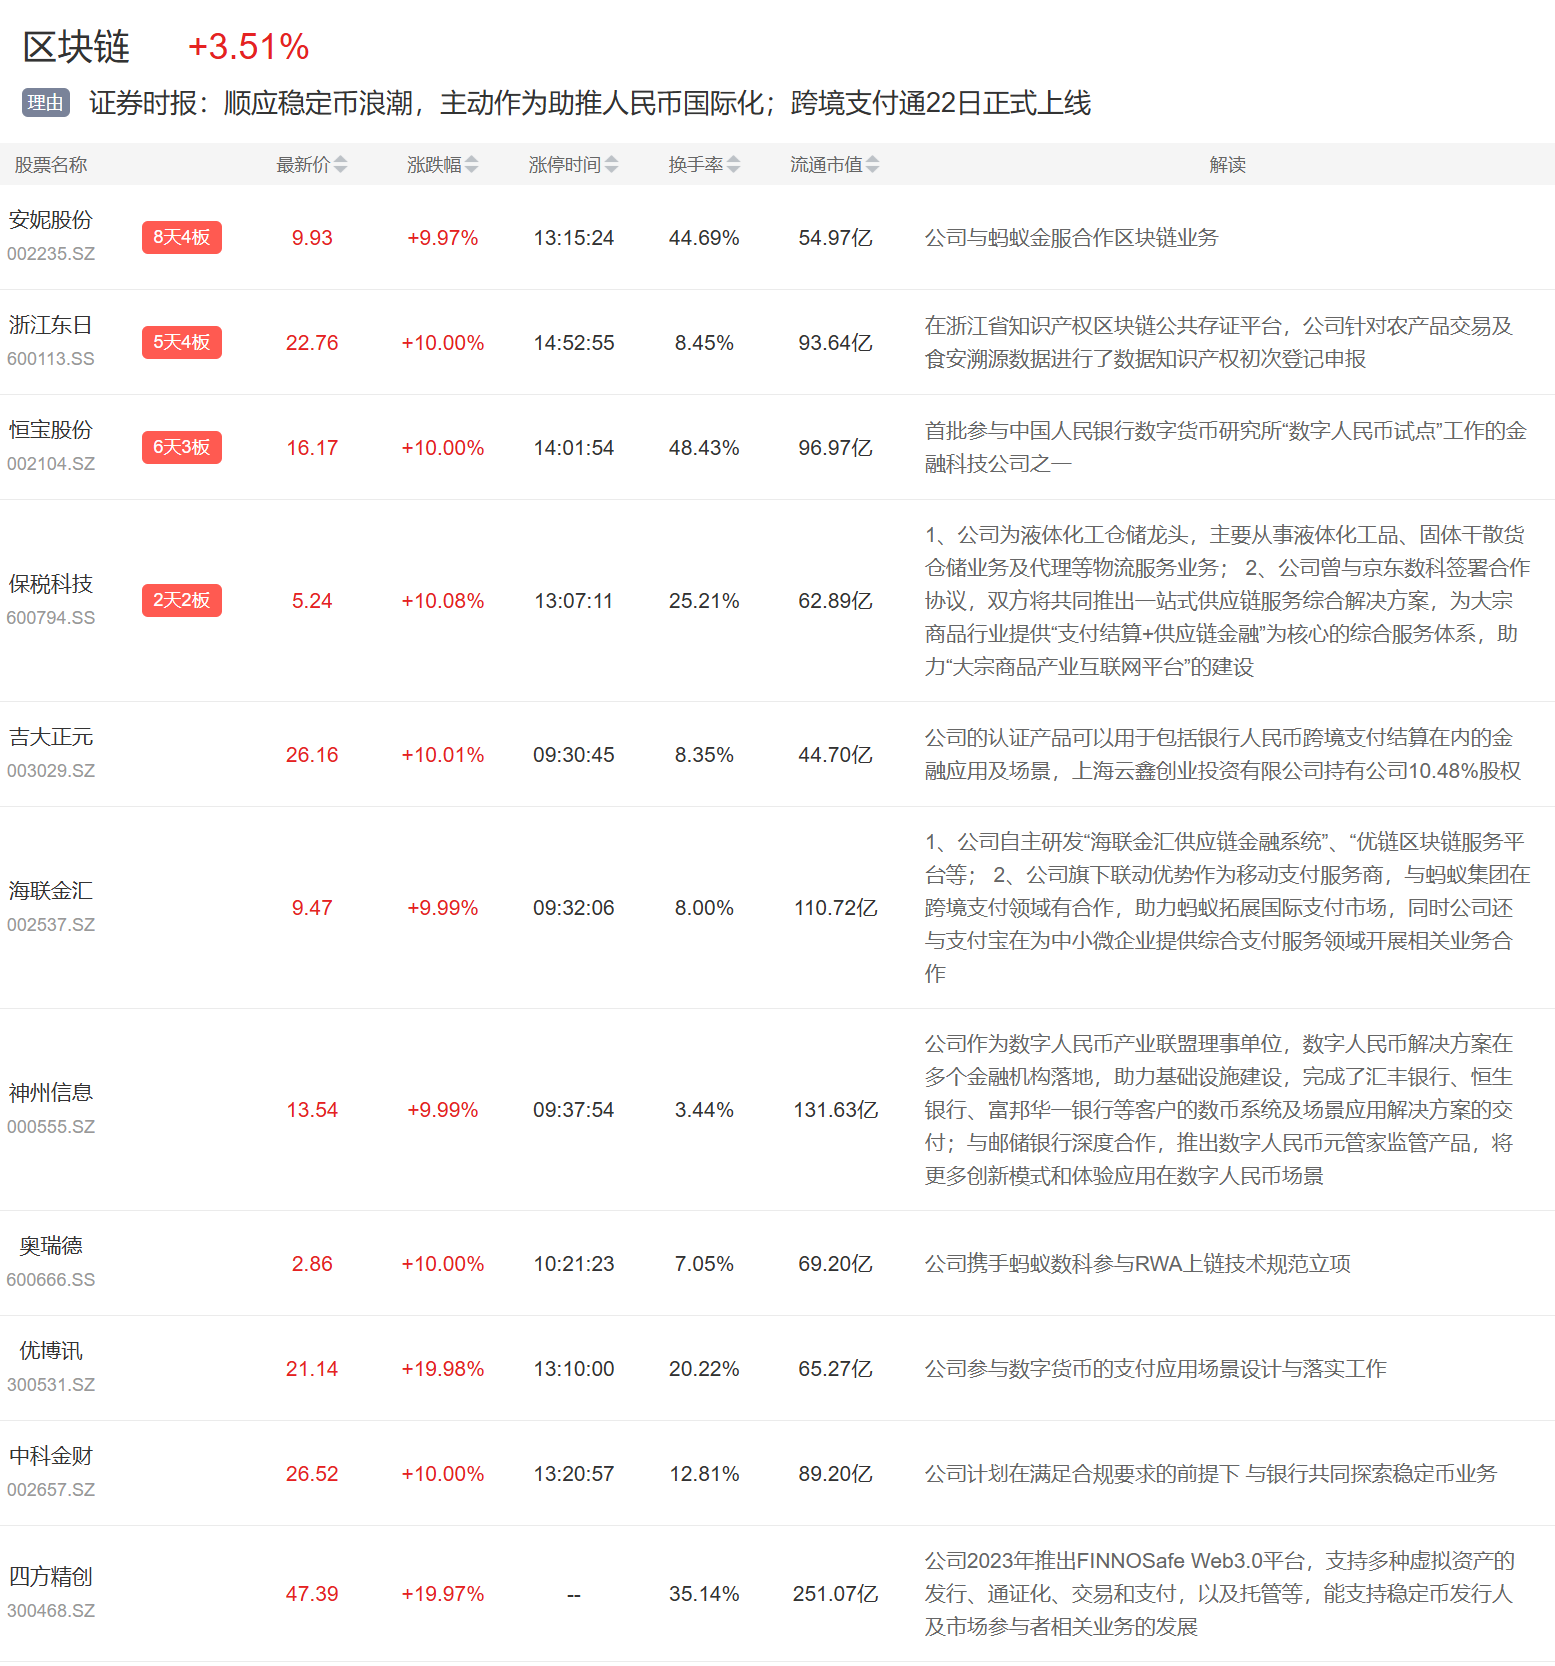Screen dimensions: 1555x1666
Task: Sort by 涨停时间 column arrows
Action: (x=611, y=165)
